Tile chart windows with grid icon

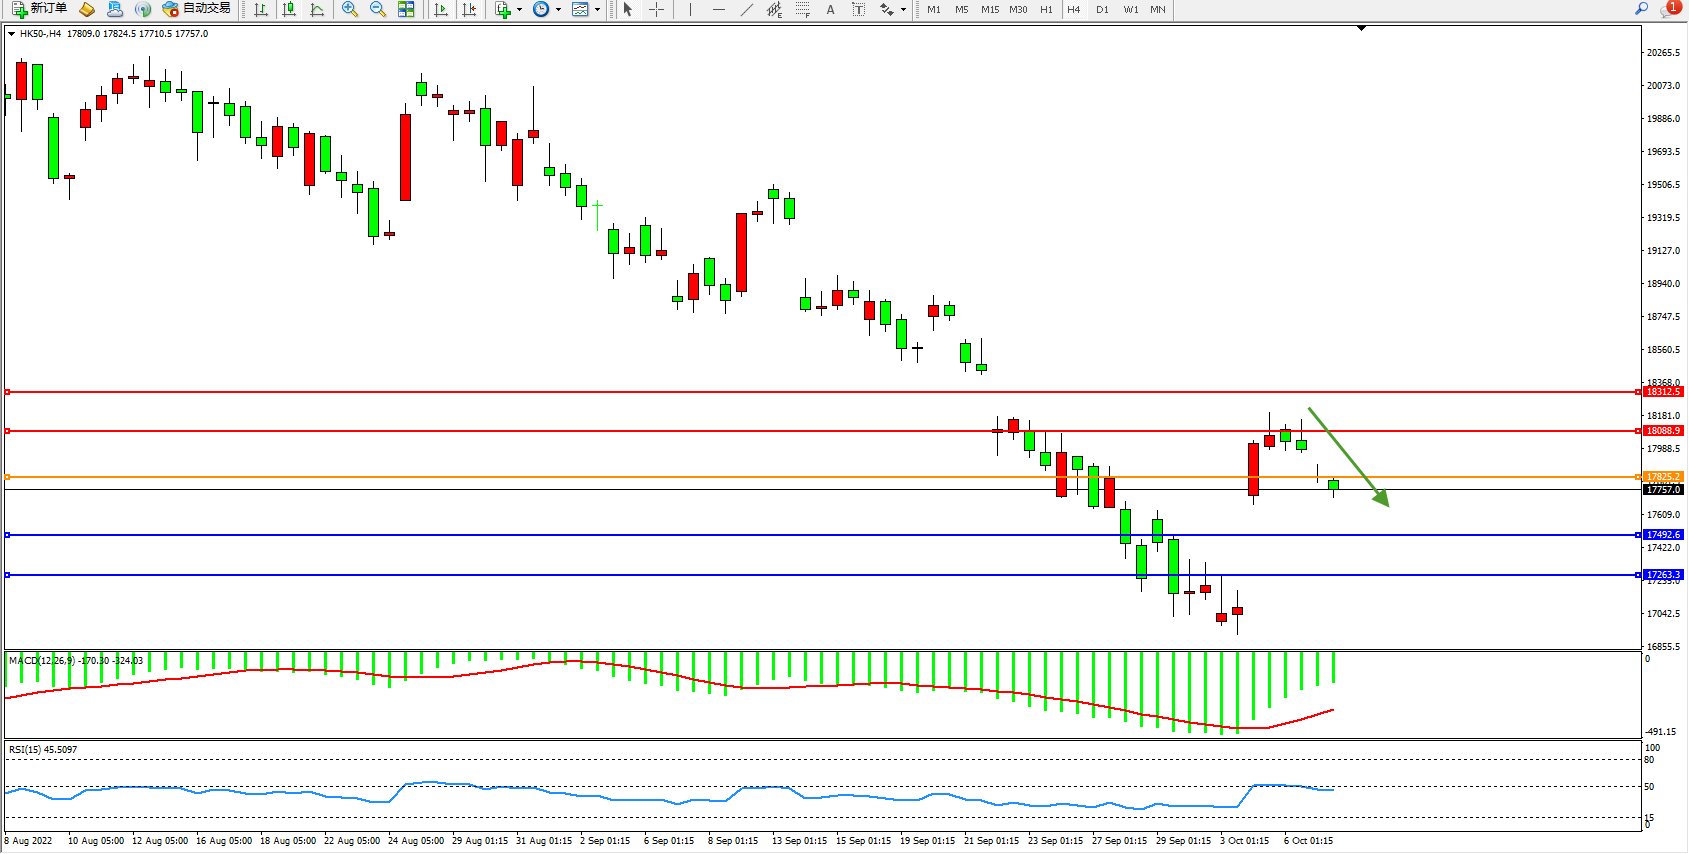406,9
